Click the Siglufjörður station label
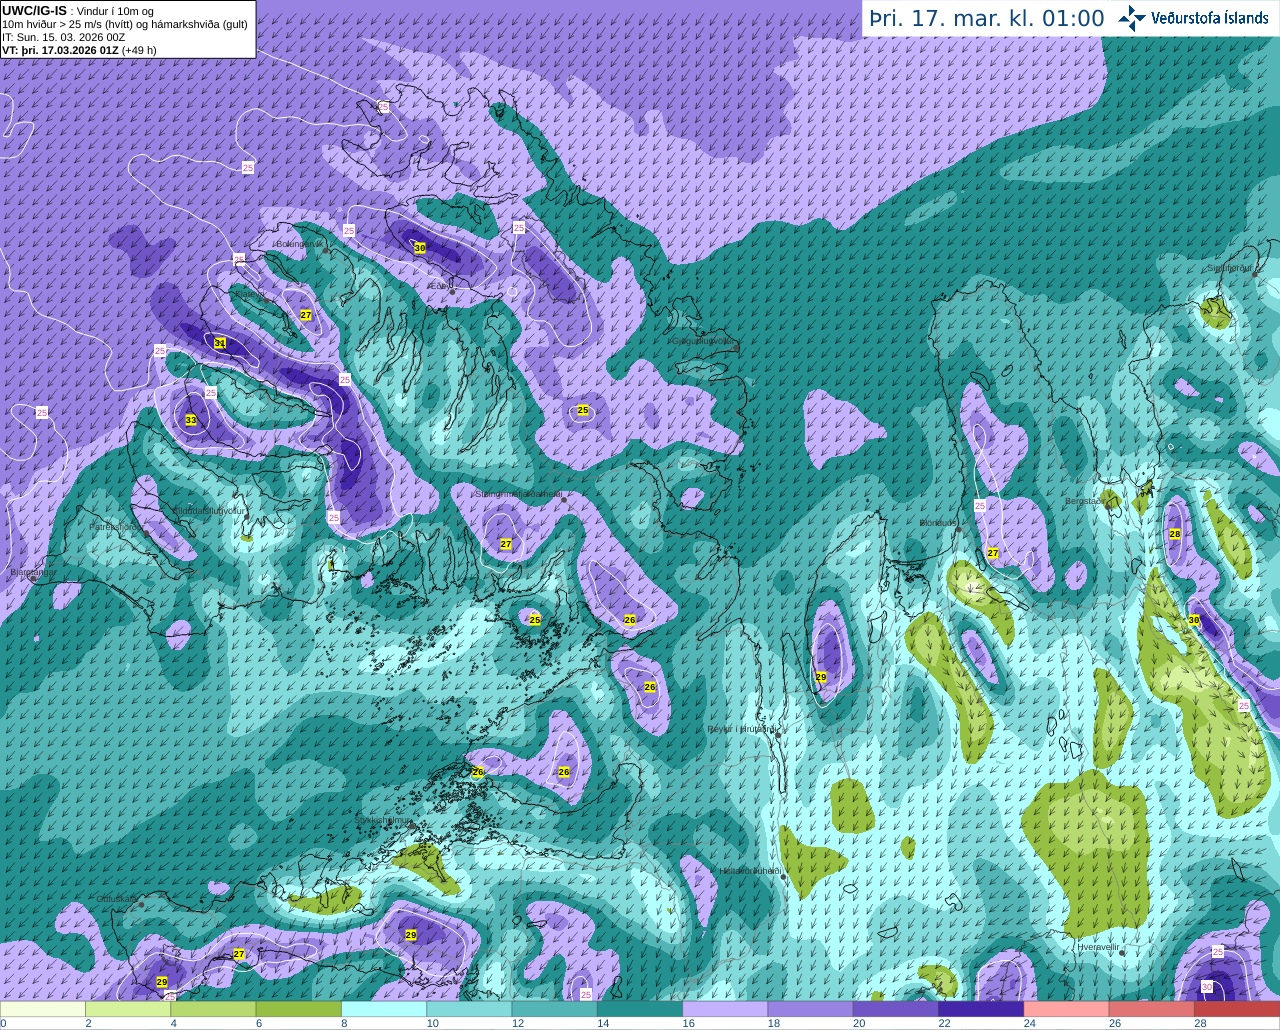 [1230, 268]
